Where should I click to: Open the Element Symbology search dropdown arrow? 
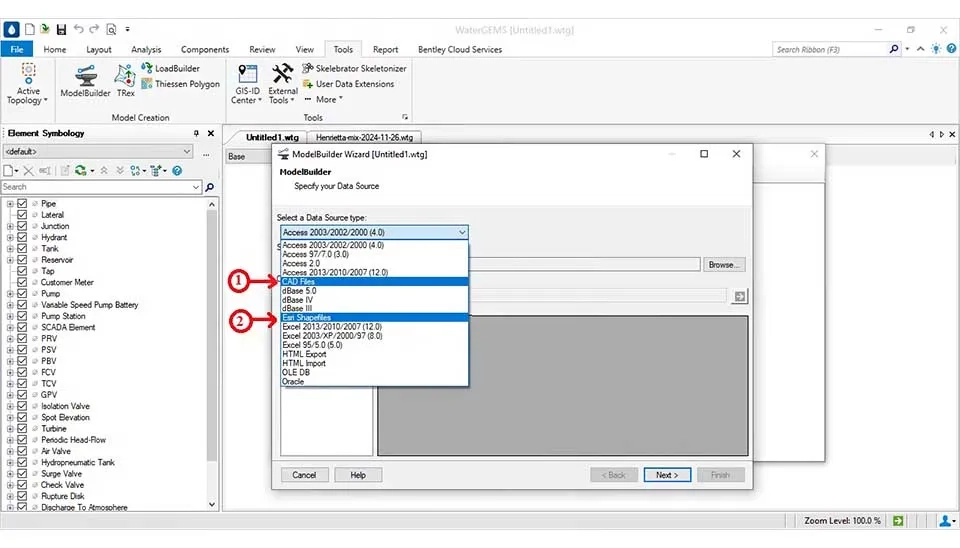point(196,187)
